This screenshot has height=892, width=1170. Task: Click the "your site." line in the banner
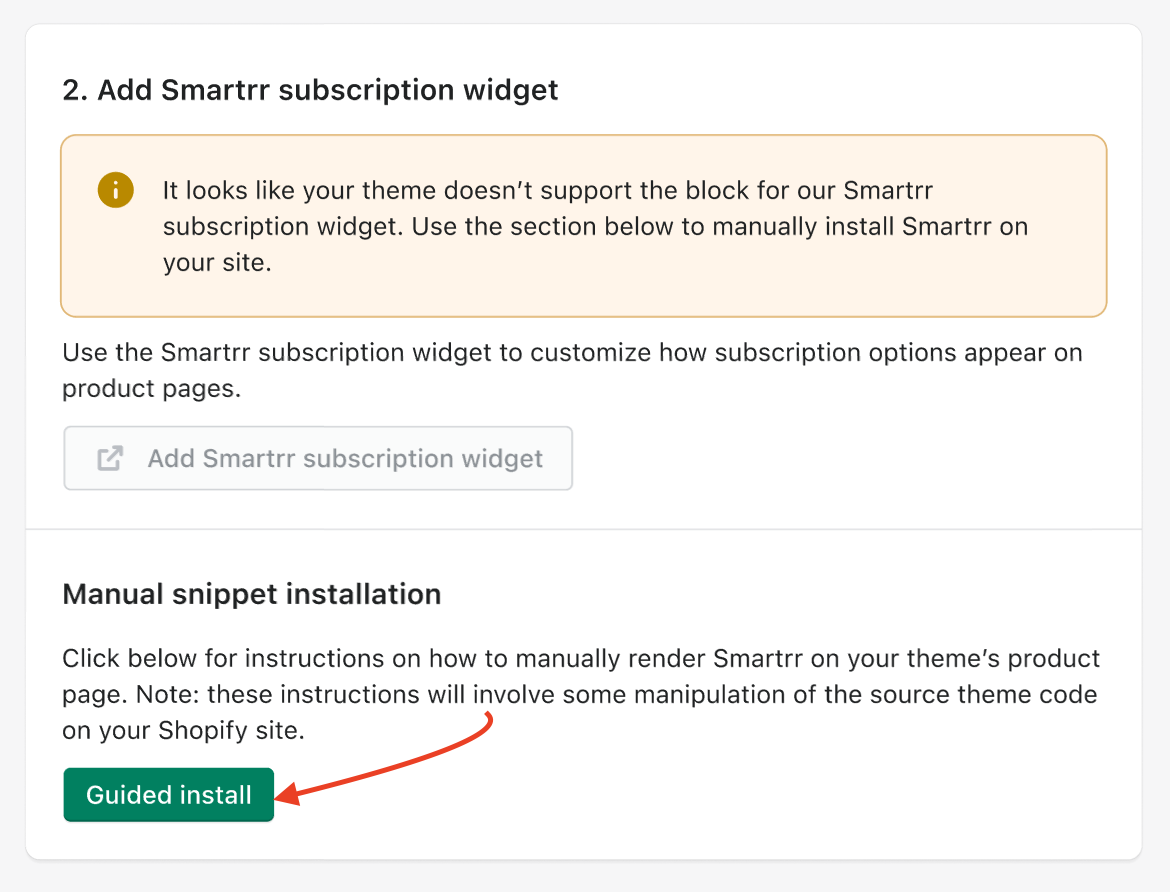point(217,263)
